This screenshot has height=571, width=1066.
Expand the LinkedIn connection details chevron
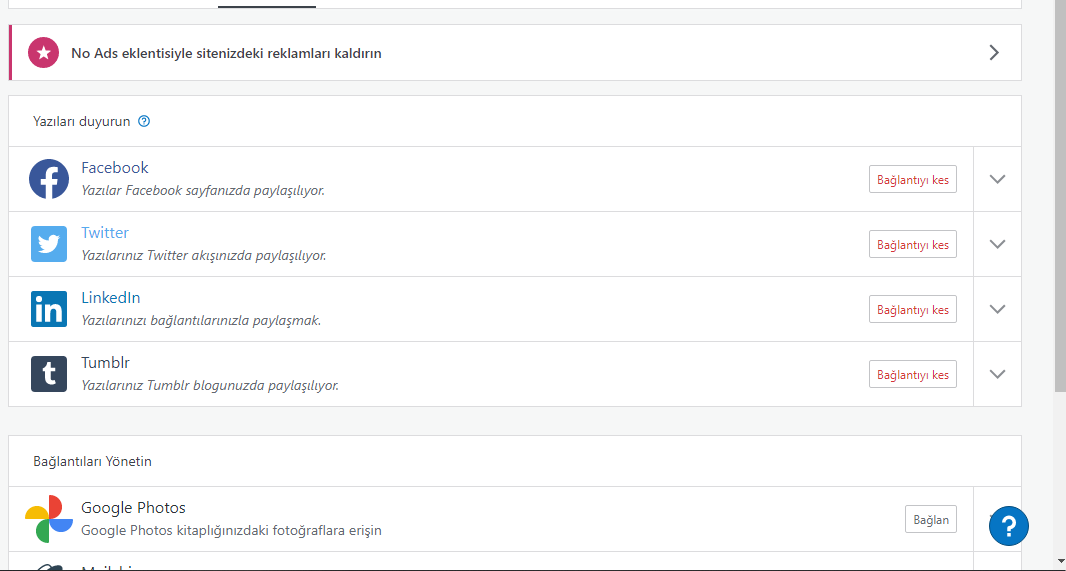tap(997, 309)
